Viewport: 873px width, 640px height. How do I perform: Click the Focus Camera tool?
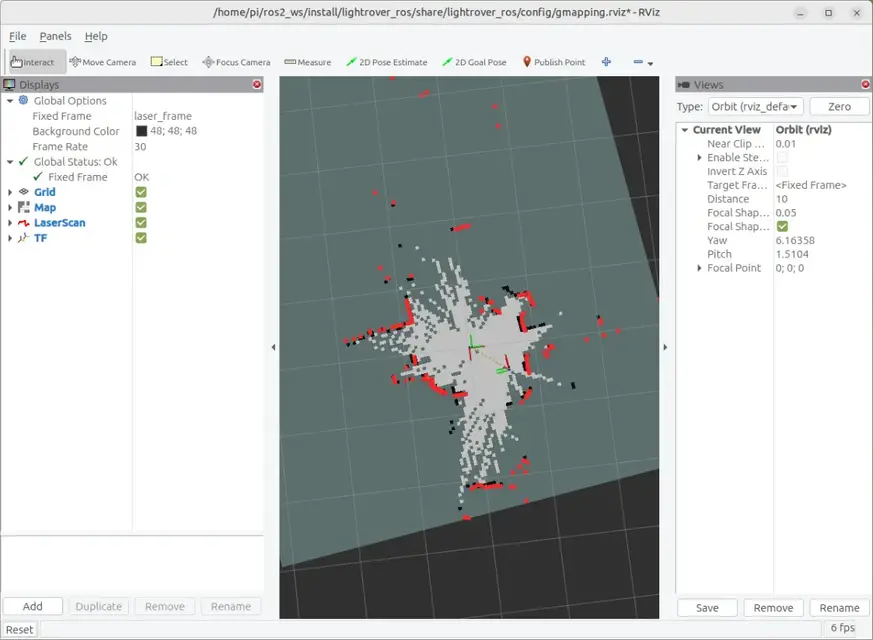236,62
